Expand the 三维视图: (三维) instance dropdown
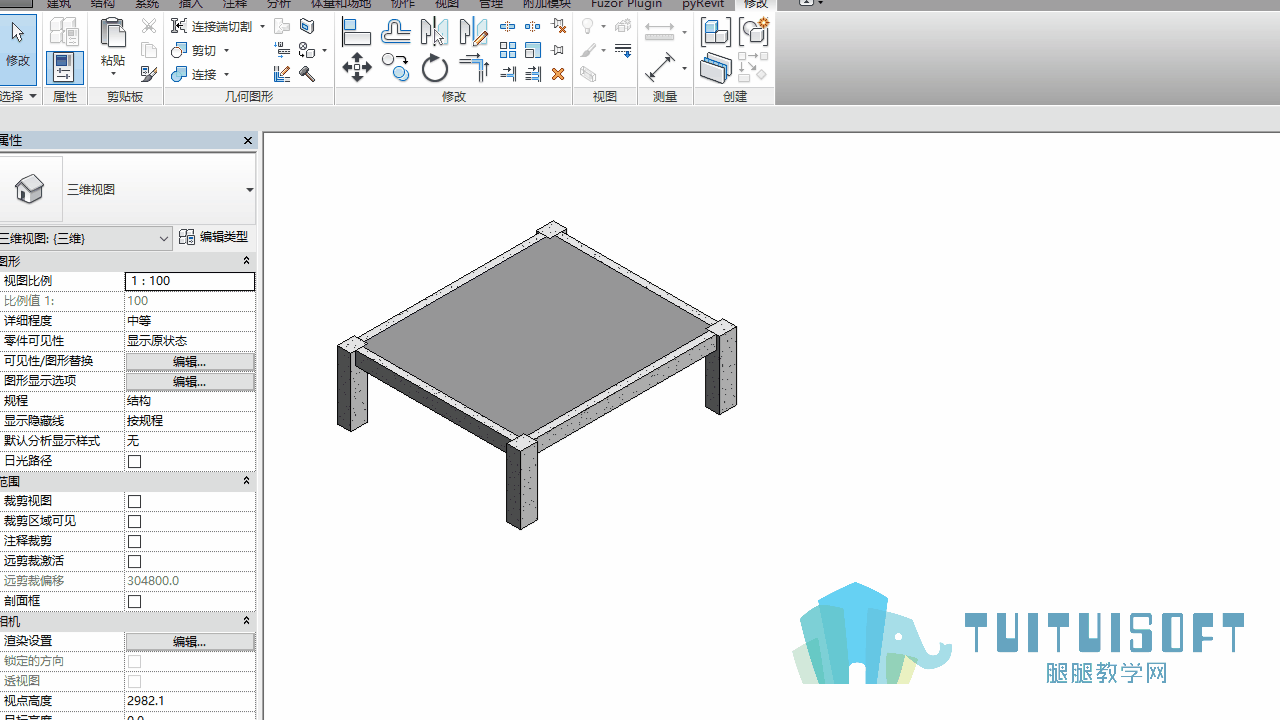This screenshot has height=720, width=1280. (164, 238)
